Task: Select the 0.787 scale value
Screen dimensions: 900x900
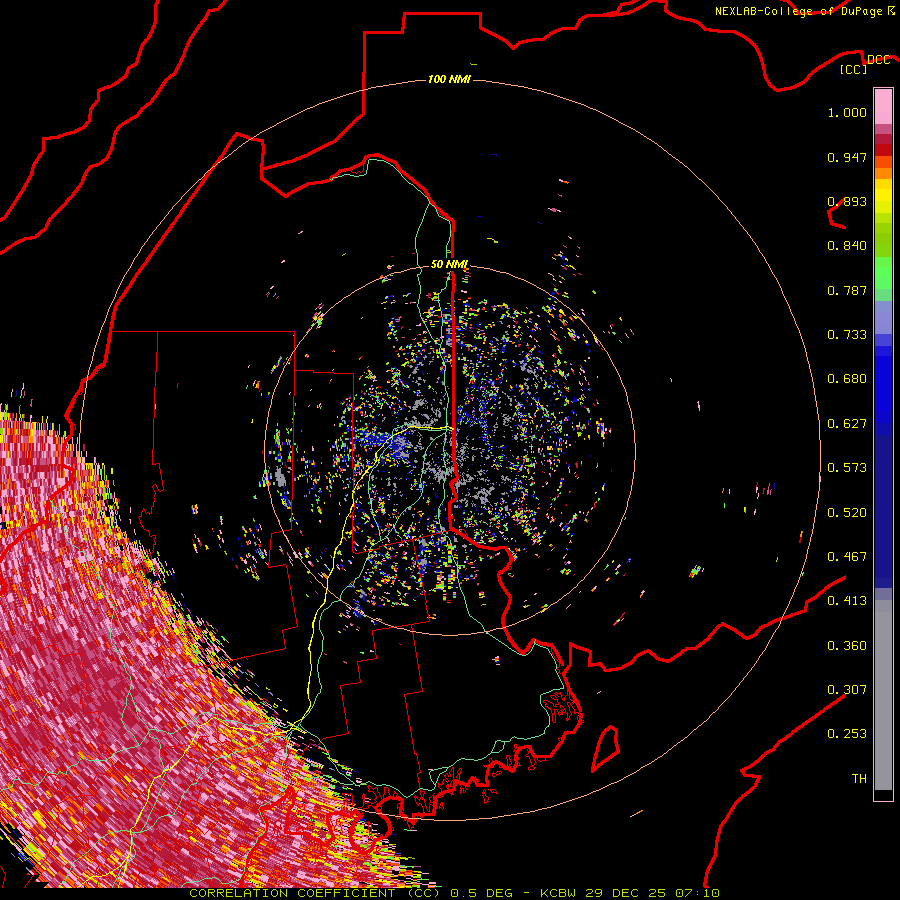Action: click(x=847, y=290)
